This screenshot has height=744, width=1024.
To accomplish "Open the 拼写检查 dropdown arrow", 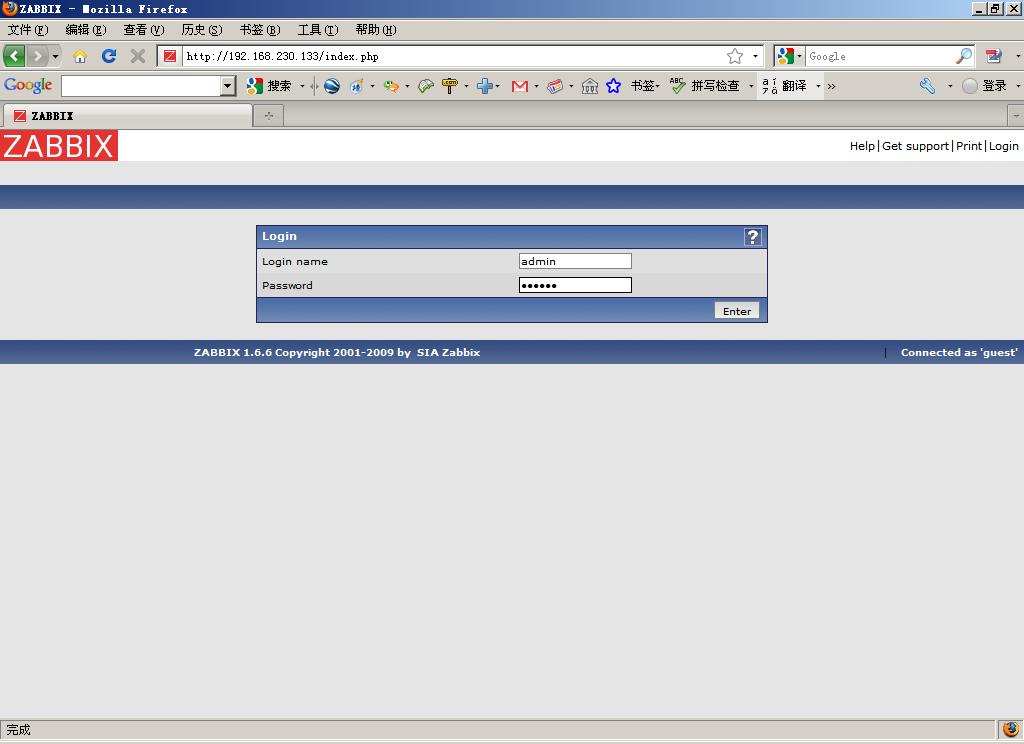I will pos(751,86).
